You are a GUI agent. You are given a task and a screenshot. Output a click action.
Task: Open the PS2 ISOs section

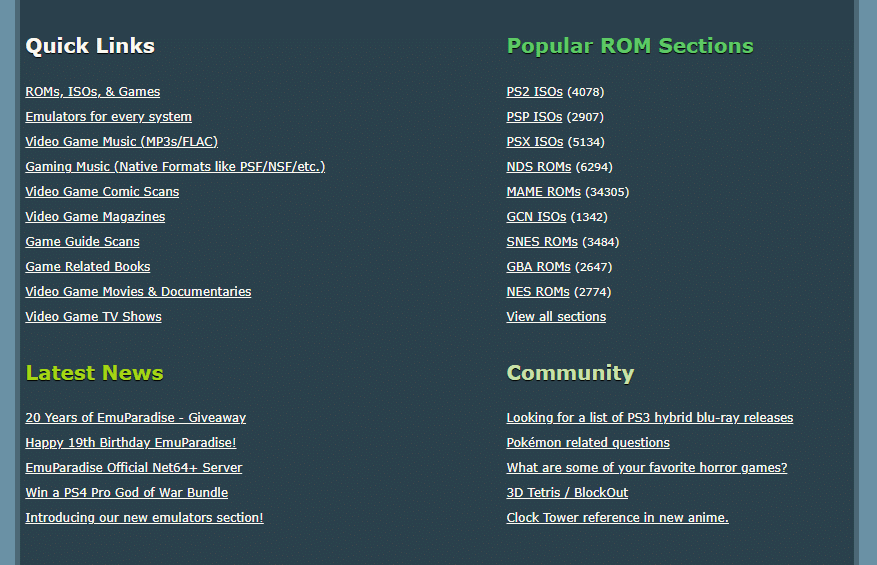(534, 92)
